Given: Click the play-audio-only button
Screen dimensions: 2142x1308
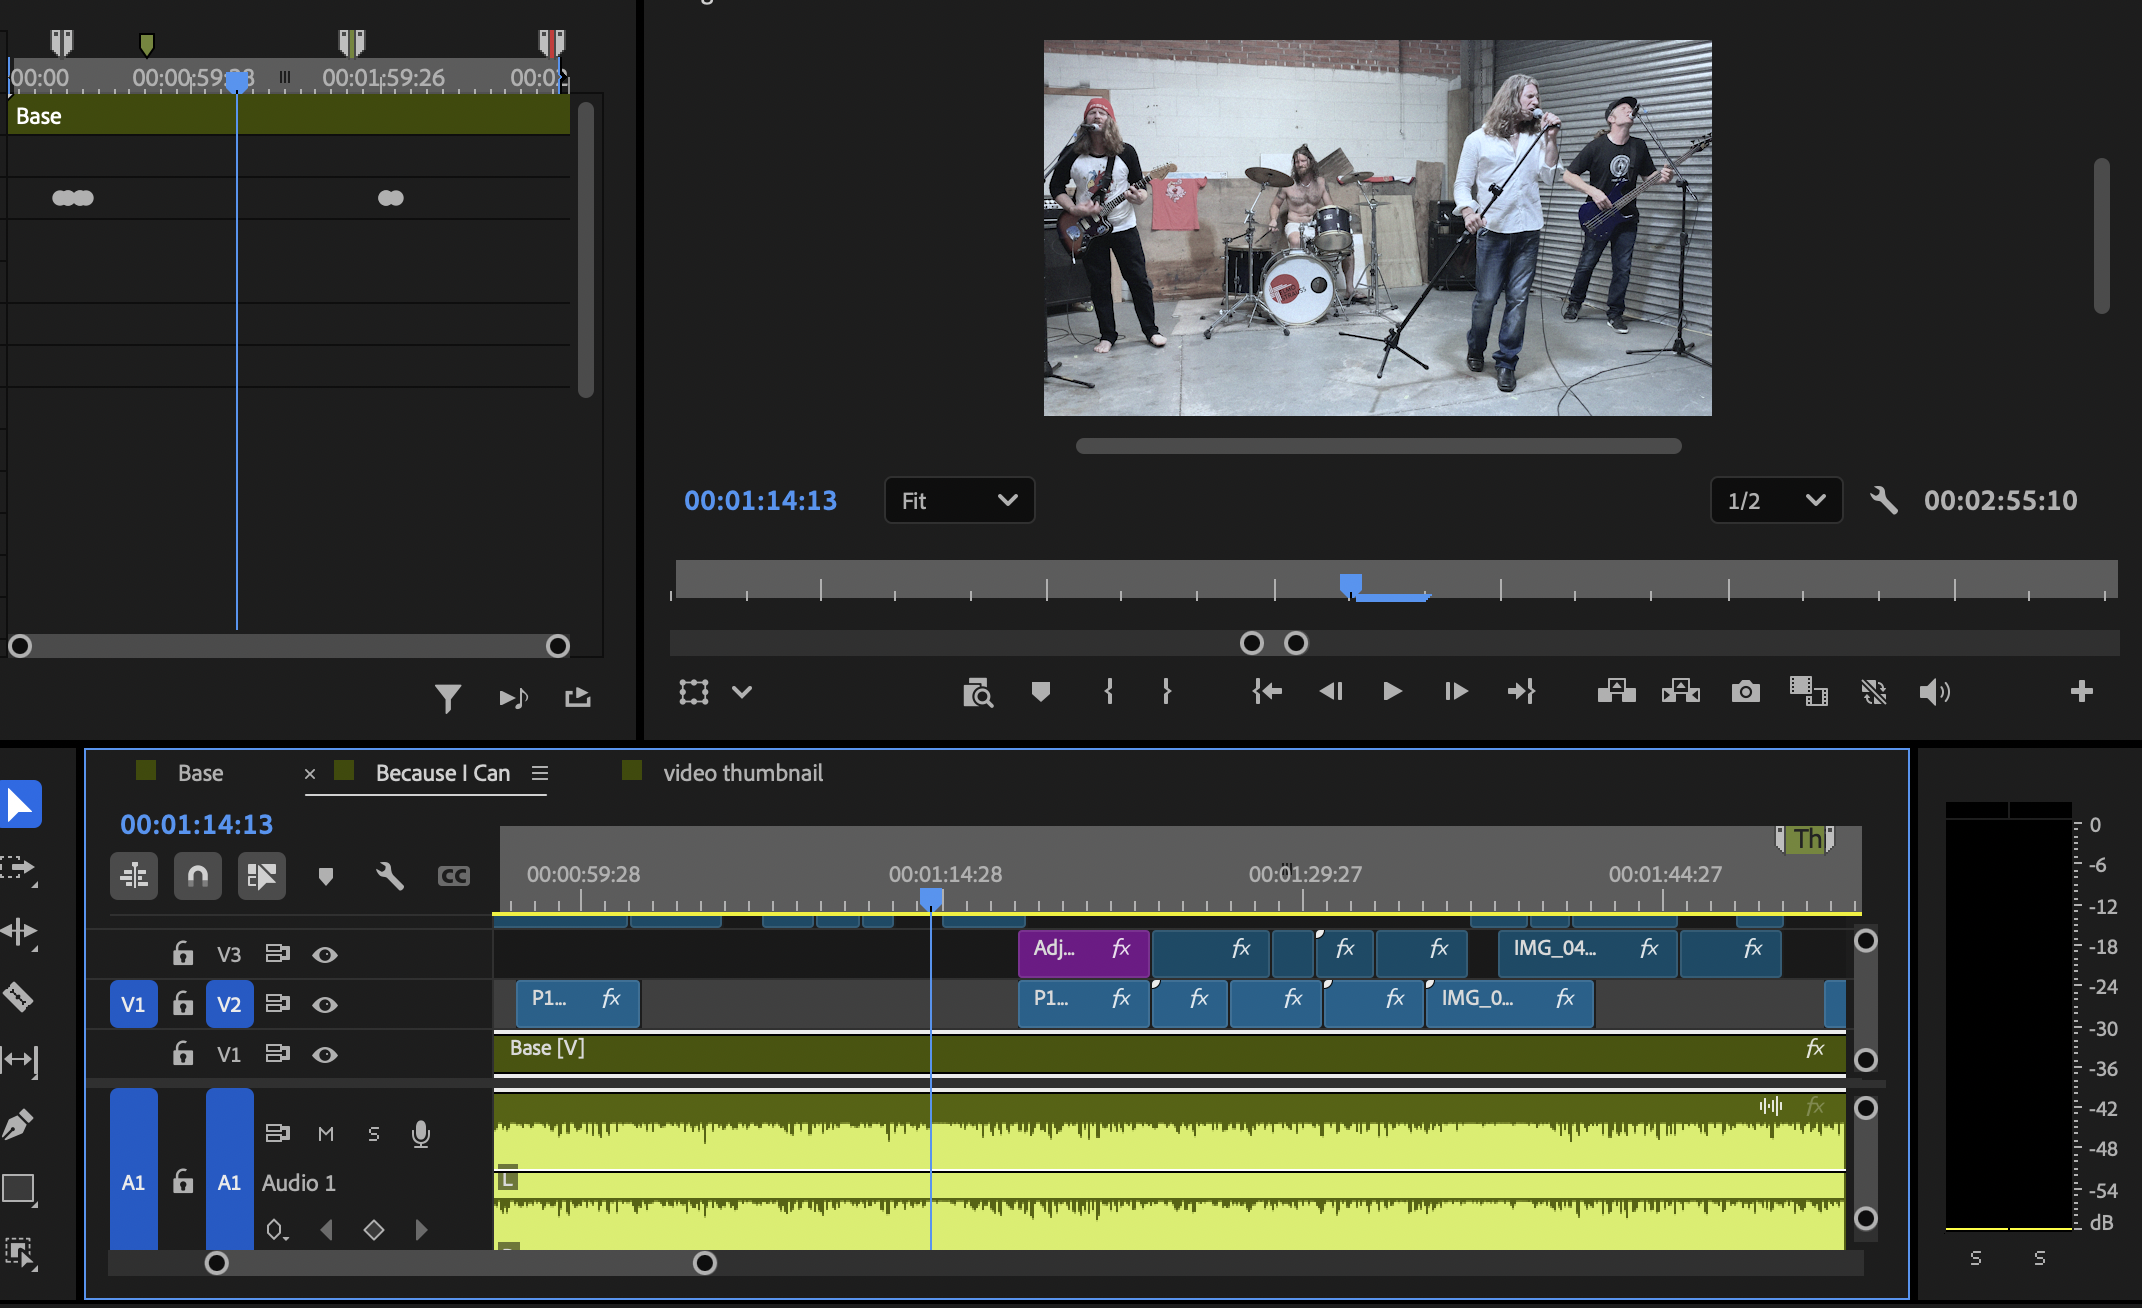Looking at the screenshot, I should click(x=514, y=697).
